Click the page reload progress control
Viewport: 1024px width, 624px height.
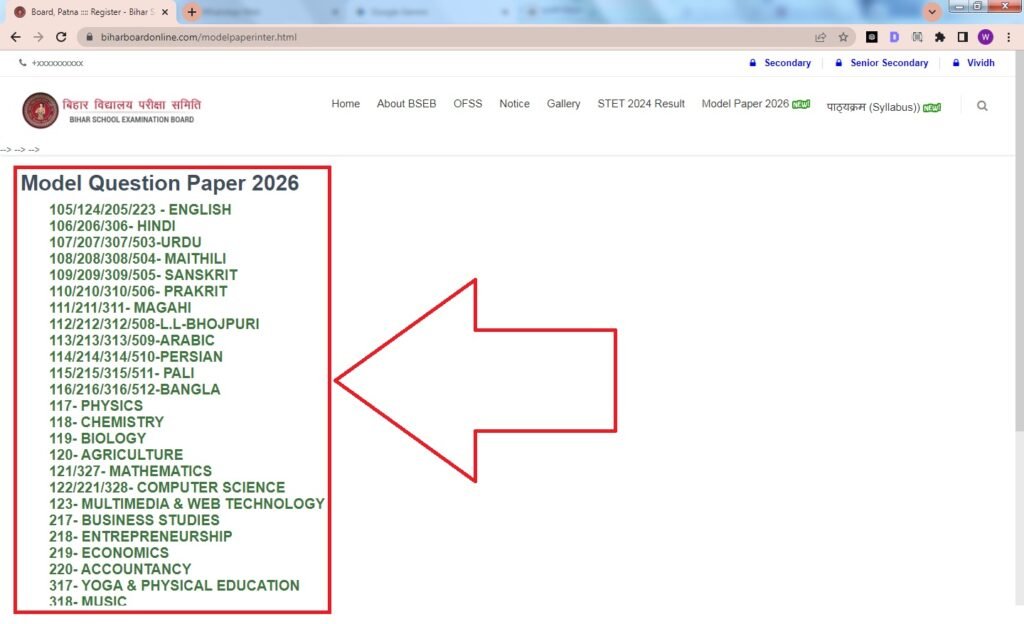(x=62, y=36)
